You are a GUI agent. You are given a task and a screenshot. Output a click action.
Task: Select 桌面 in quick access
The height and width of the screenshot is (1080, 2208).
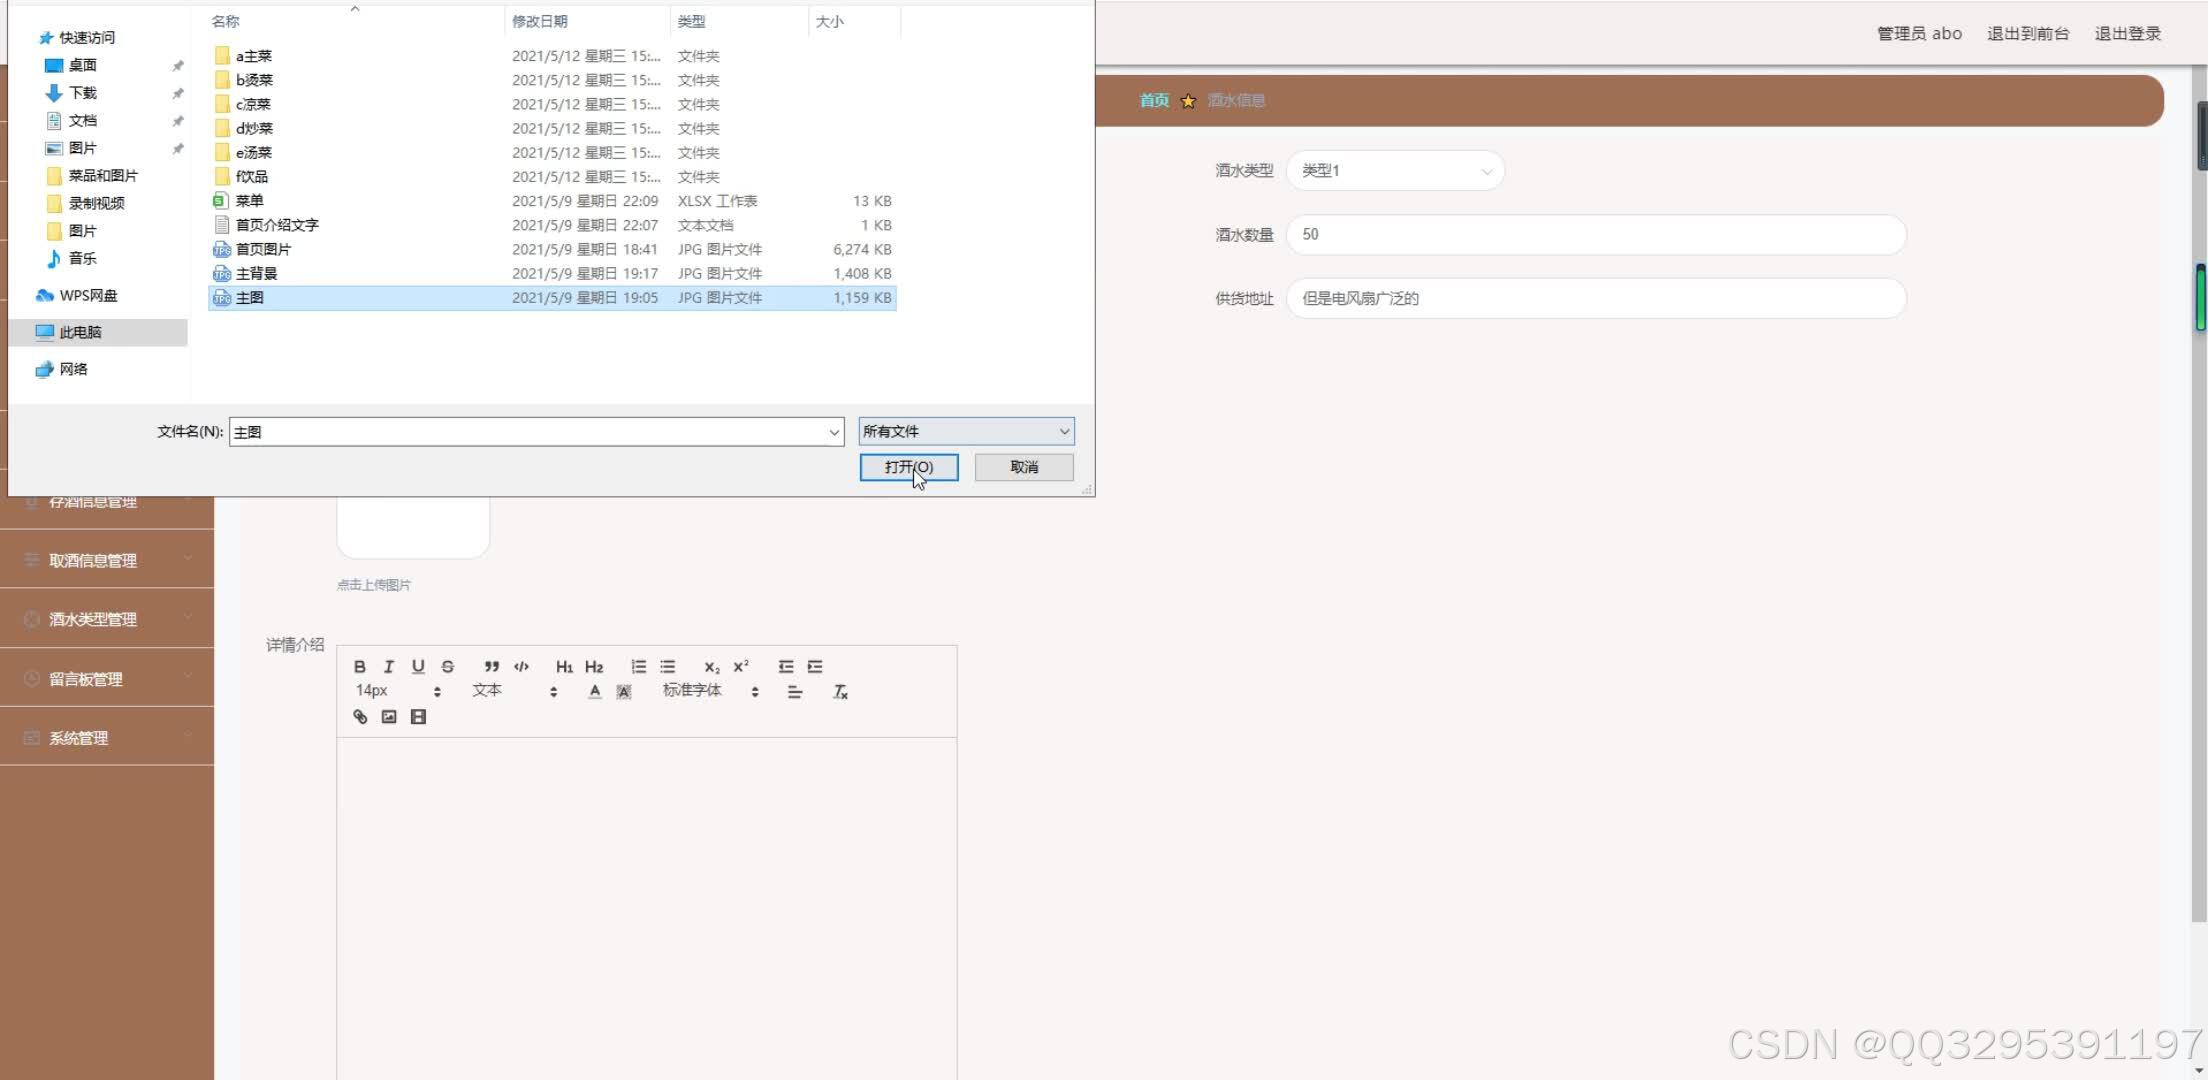pos(82,65)
